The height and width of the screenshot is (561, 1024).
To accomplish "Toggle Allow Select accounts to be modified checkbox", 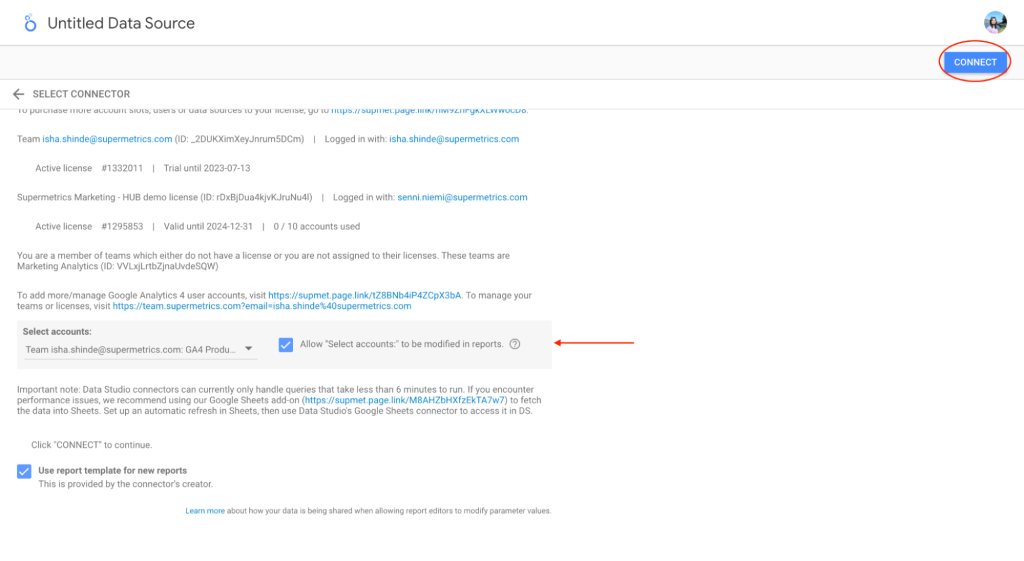I will (285, 345).
